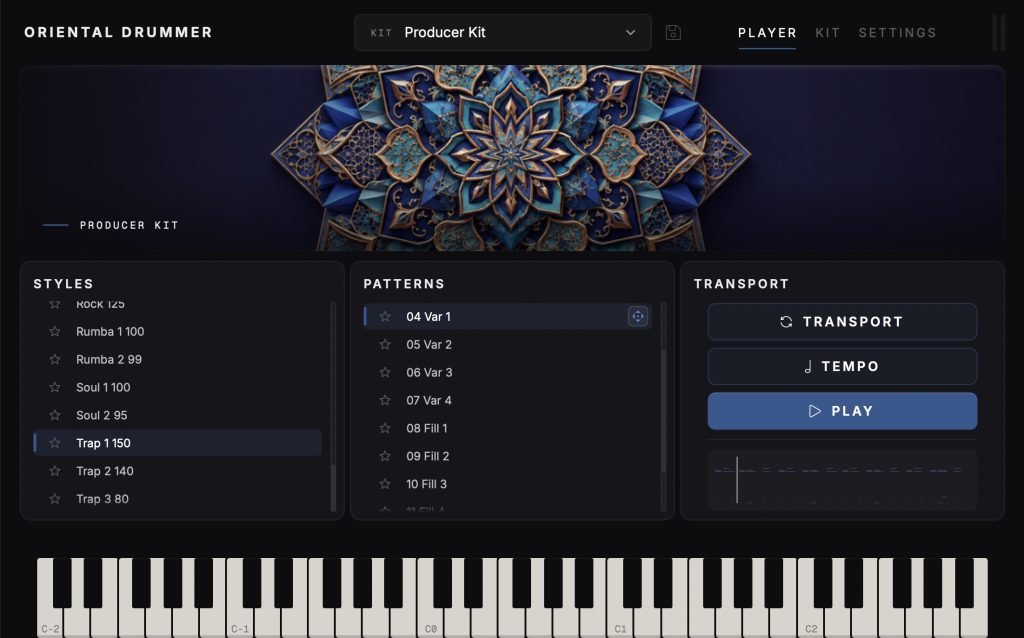Choose the 08 Fill 1 pattern

click(x=507, y=428)
